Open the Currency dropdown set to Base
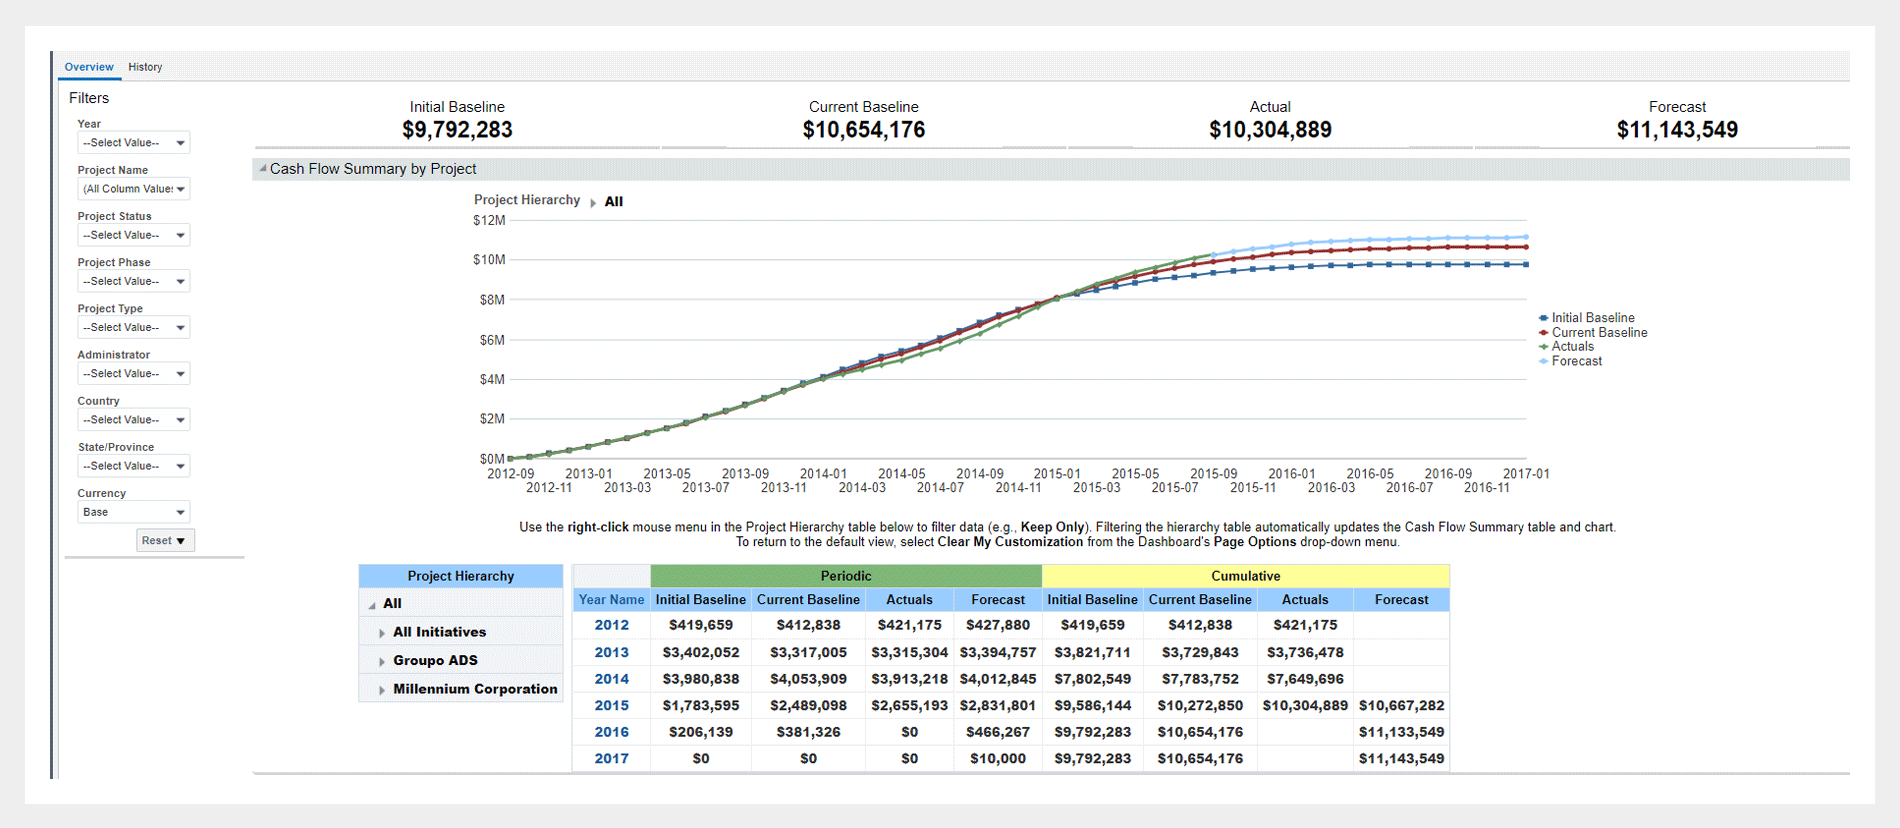1900x828 pixels. [133, 512]
